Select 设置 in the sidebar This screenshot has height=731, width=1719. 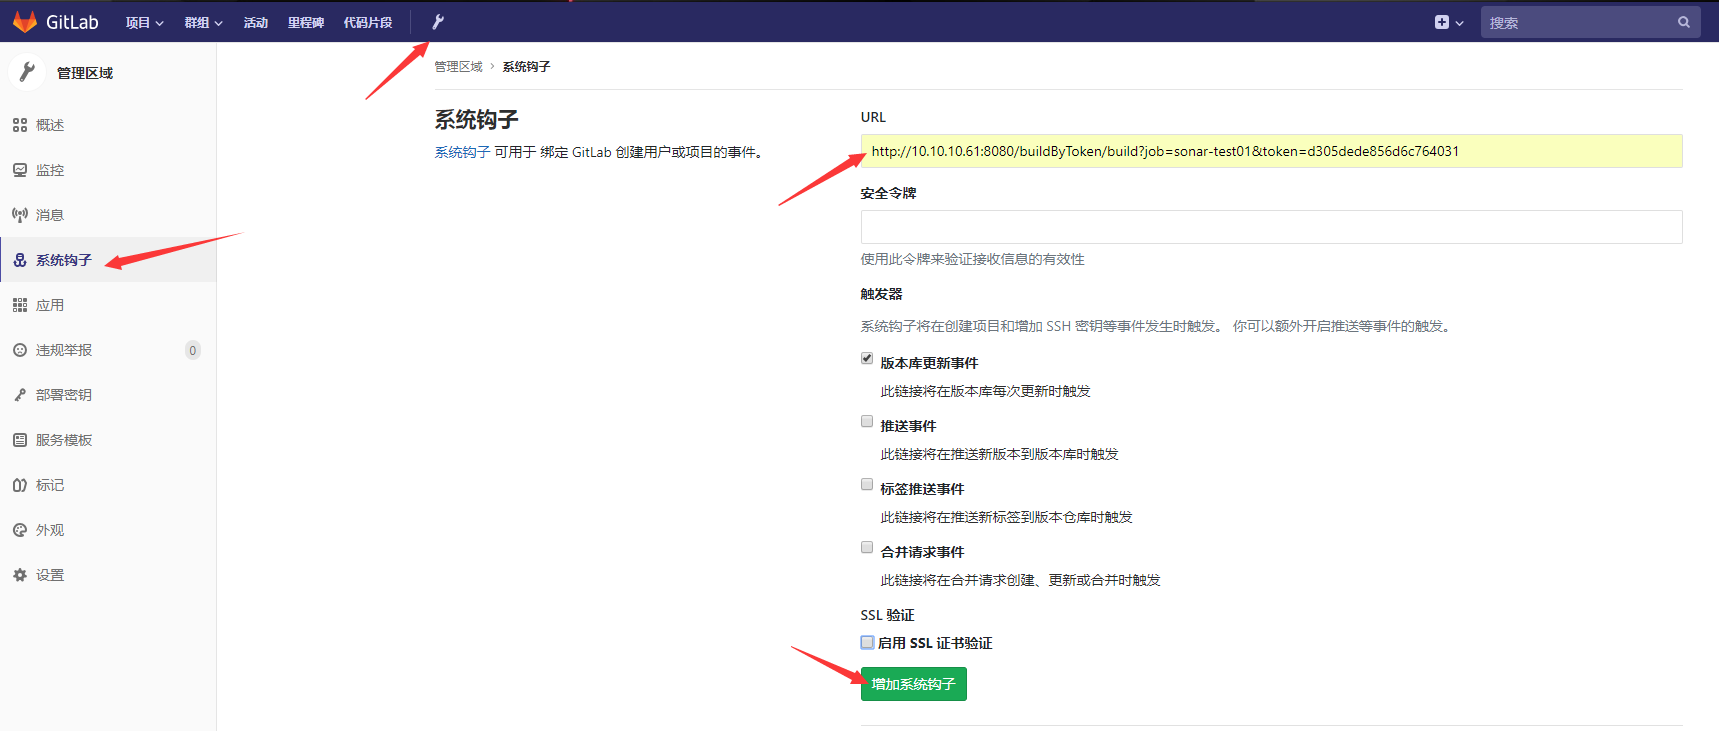point(108,575)
